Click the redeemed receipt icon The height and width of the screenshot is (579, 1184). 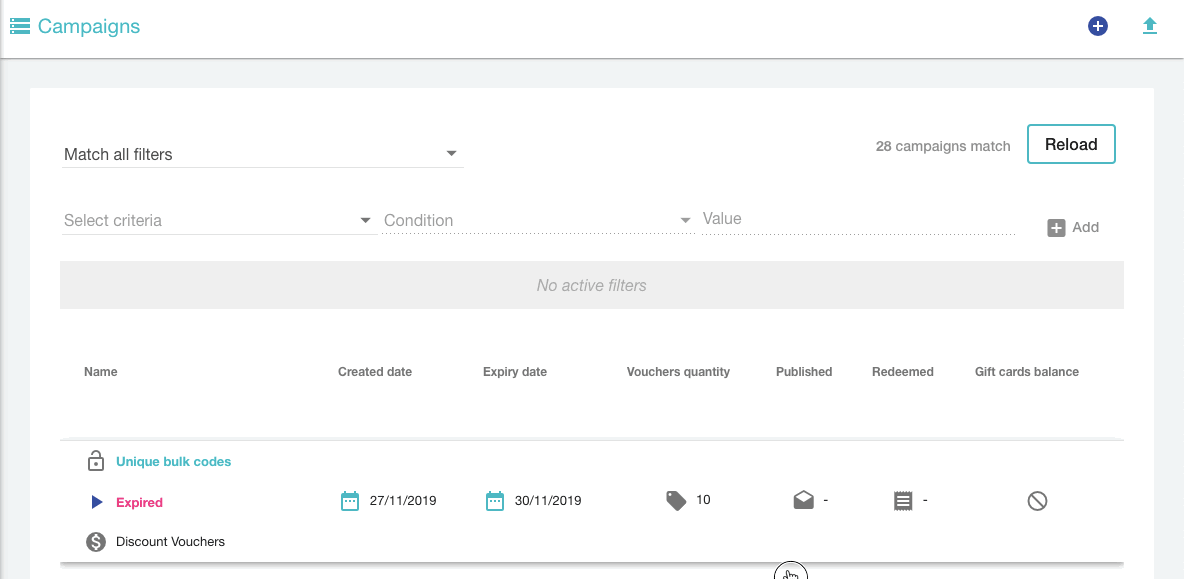click(x=904, y=501)
